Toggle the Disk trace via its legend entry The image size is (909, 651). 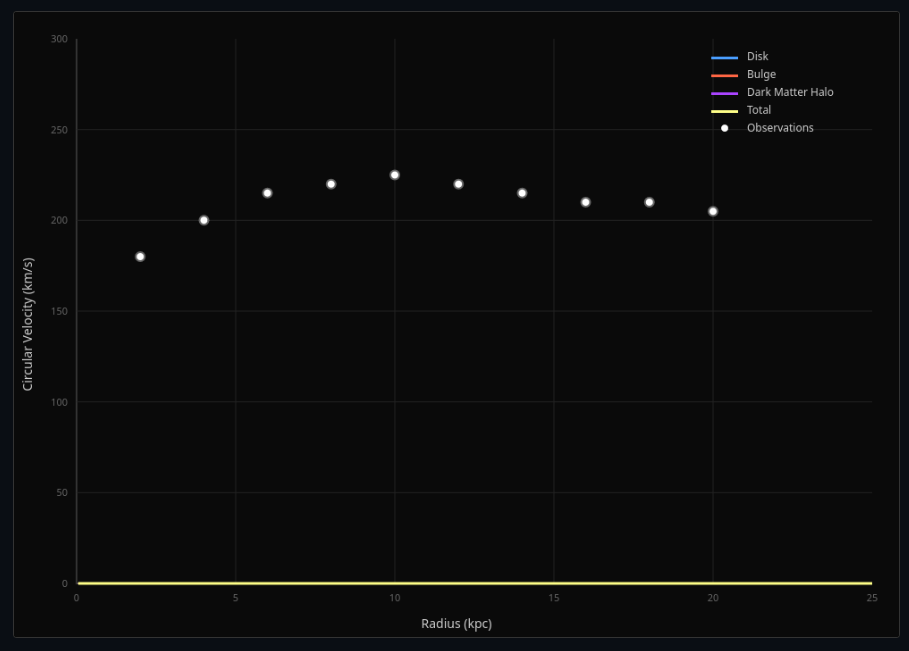[x=755, y=56]
